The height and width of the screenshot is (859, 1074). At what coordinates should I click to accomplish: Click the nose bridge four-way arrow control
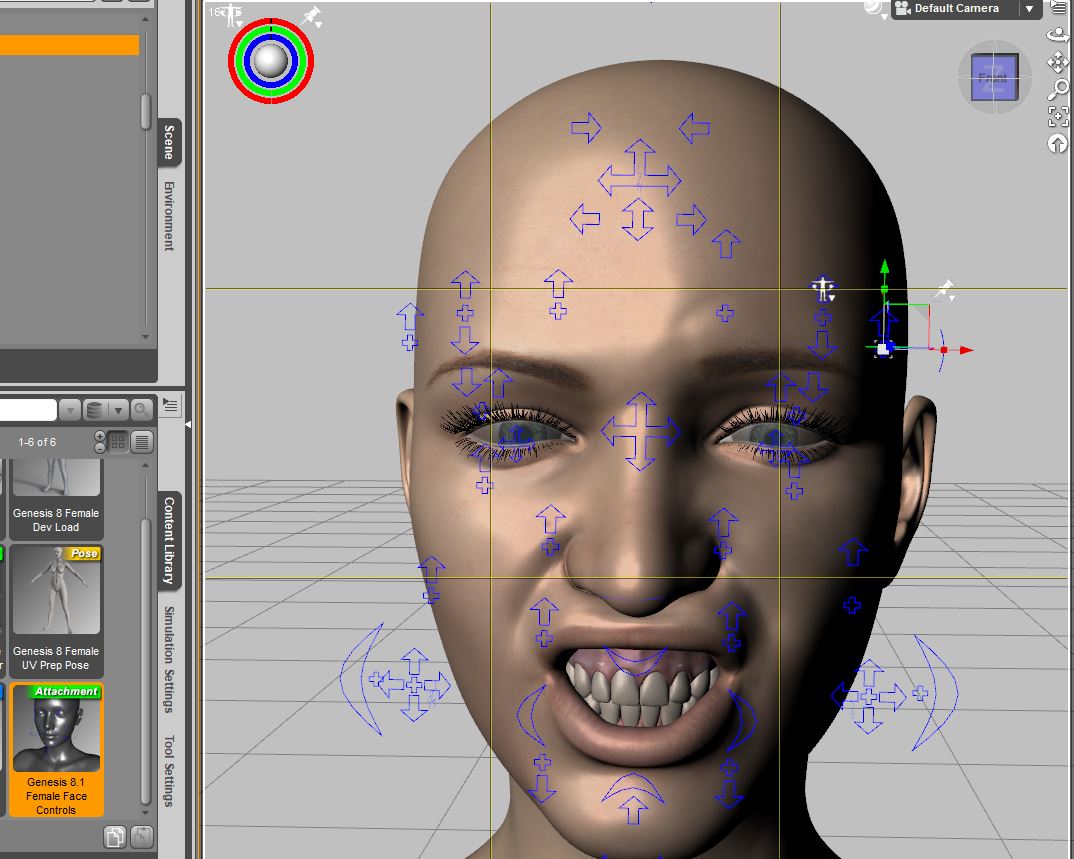(x=640, y=432)
